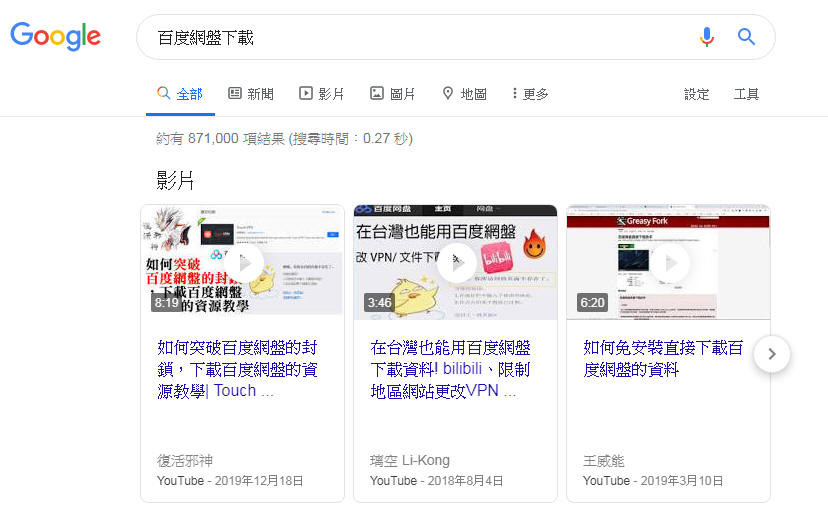The height and width of the screenshot is (530, 828).
Task: Click the 3:46 duration badge
Action: point(379,302)
